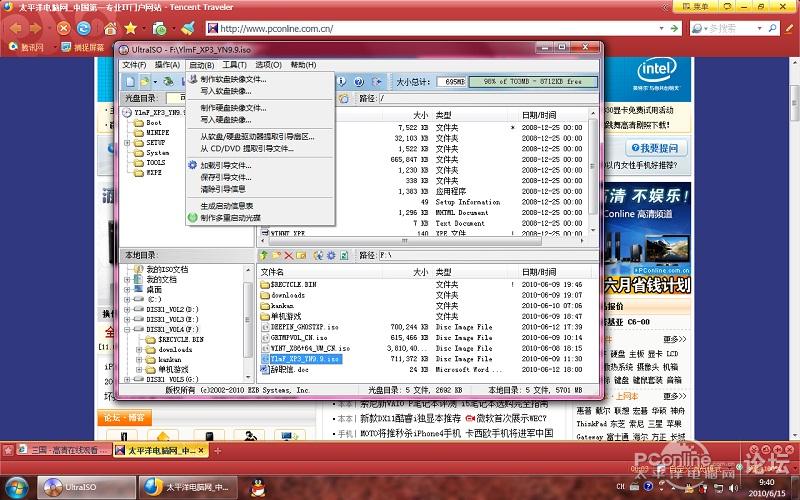Image resolution: width=800 pixels, height=500 pixels.
Task: Click the browser refresh icon
Action: [x=84, y=28]
